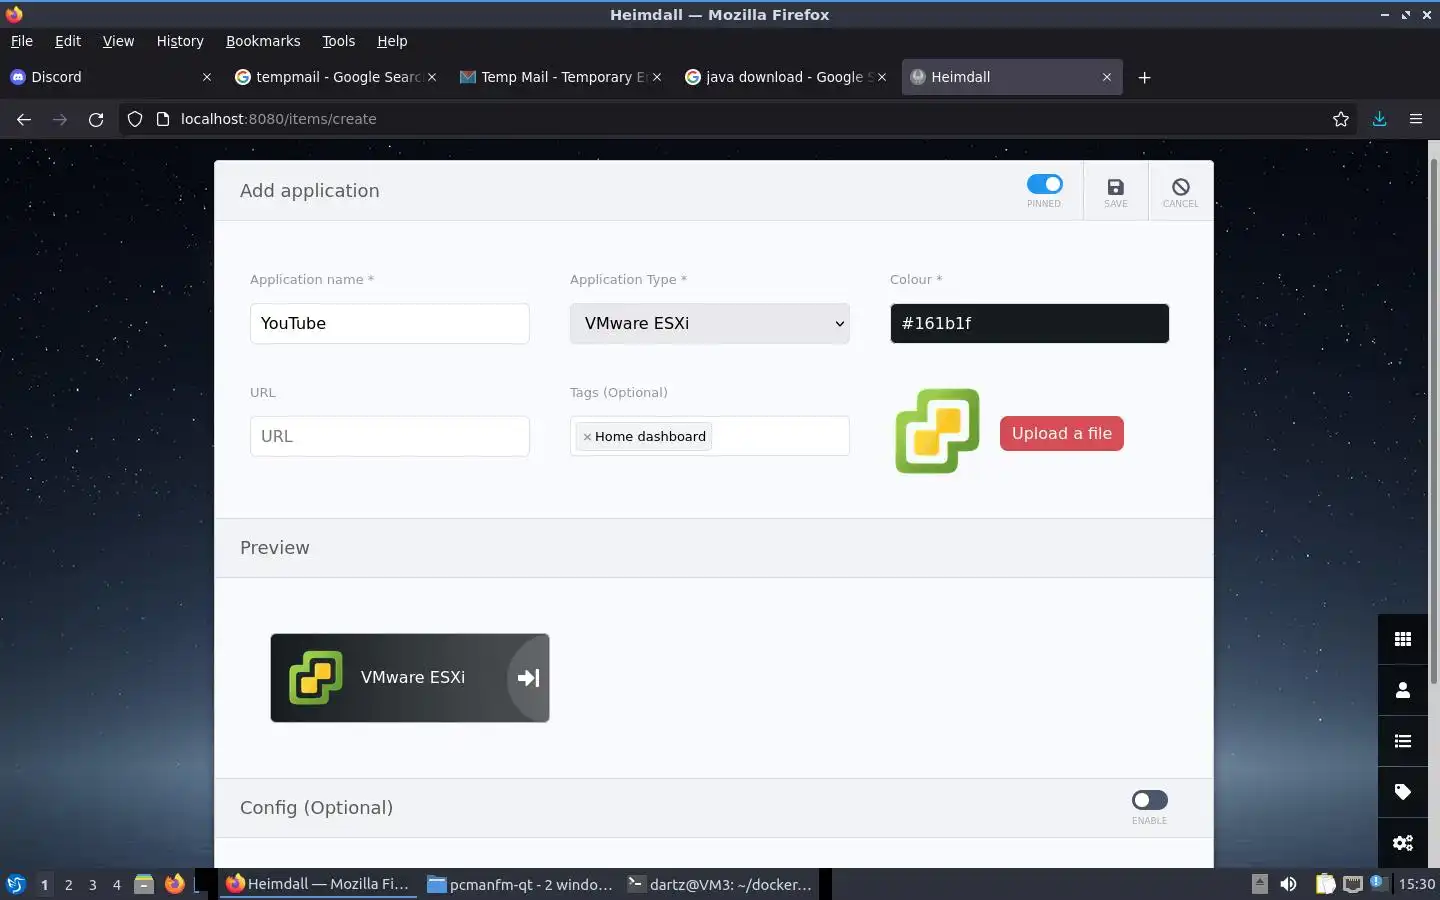Open the users icon in sidebar
Viewport: 1440px width, 900px height.
(1403, 690)
